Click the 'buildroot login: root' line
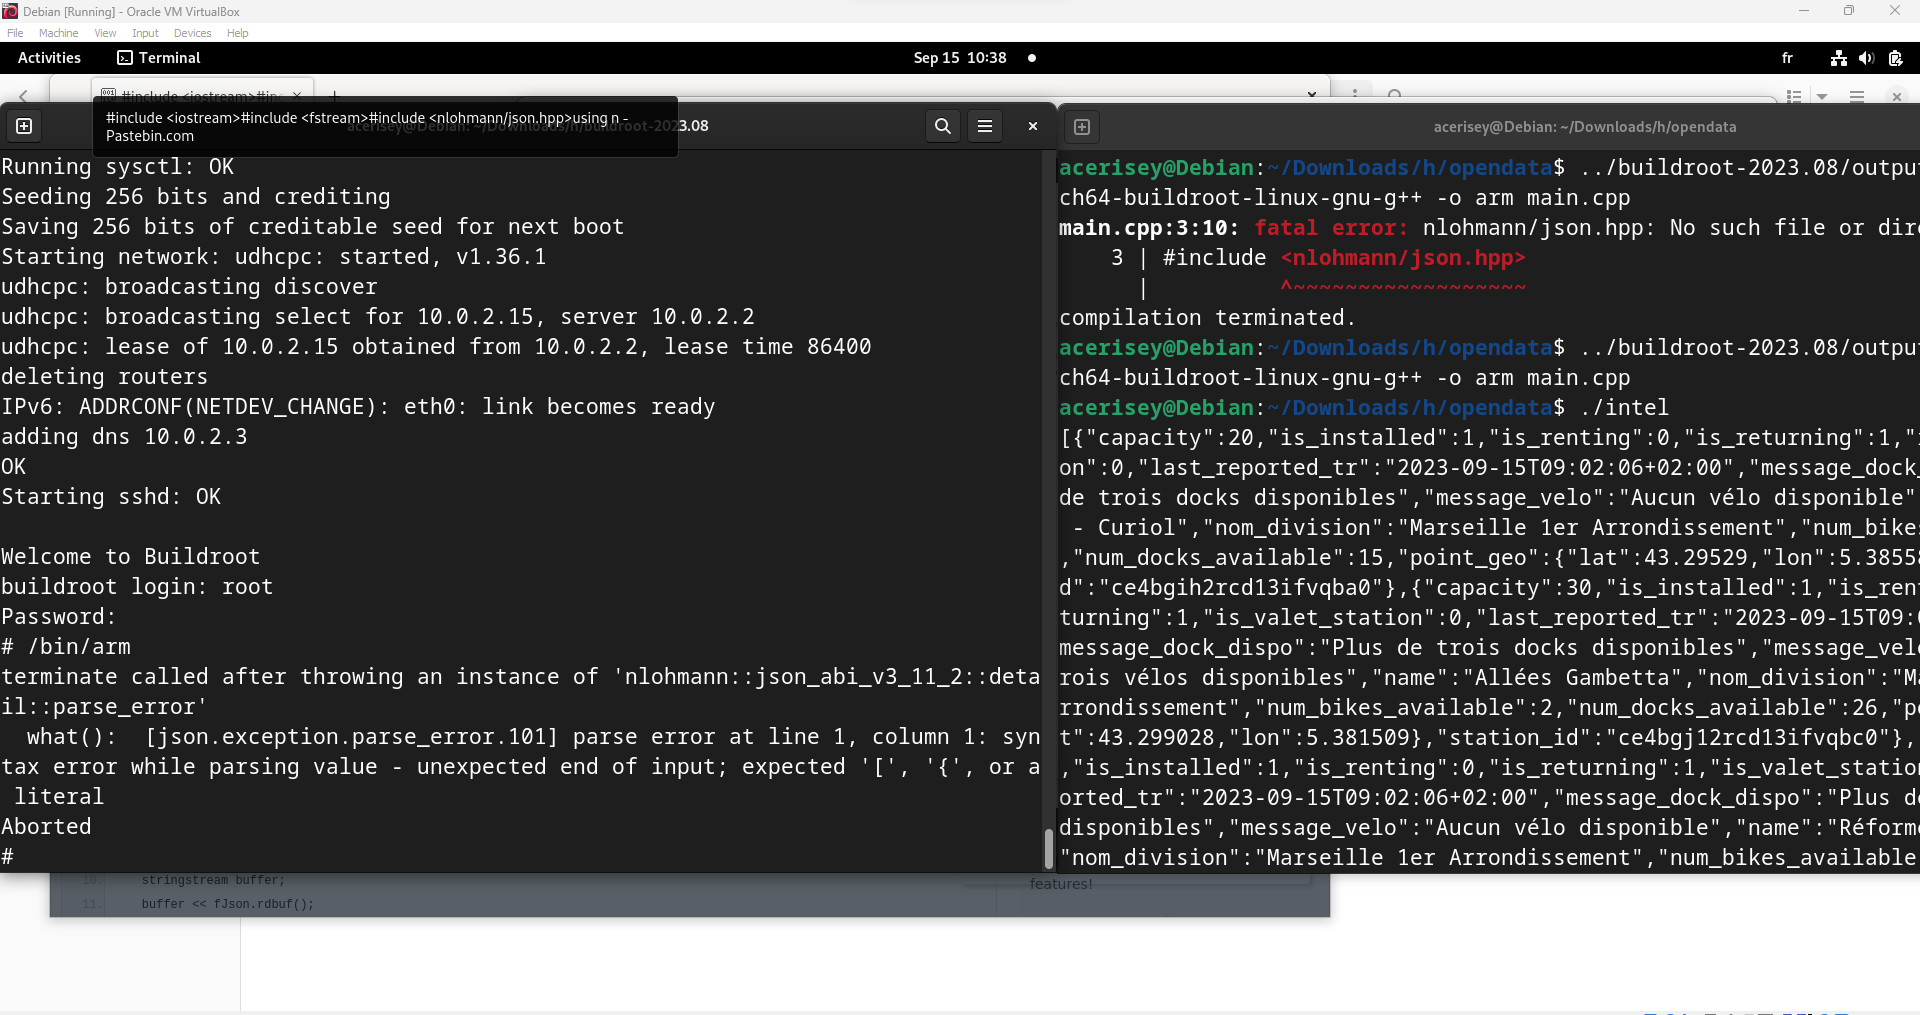The width and height of the screenshot is (1920, 1015). point(137,587)
